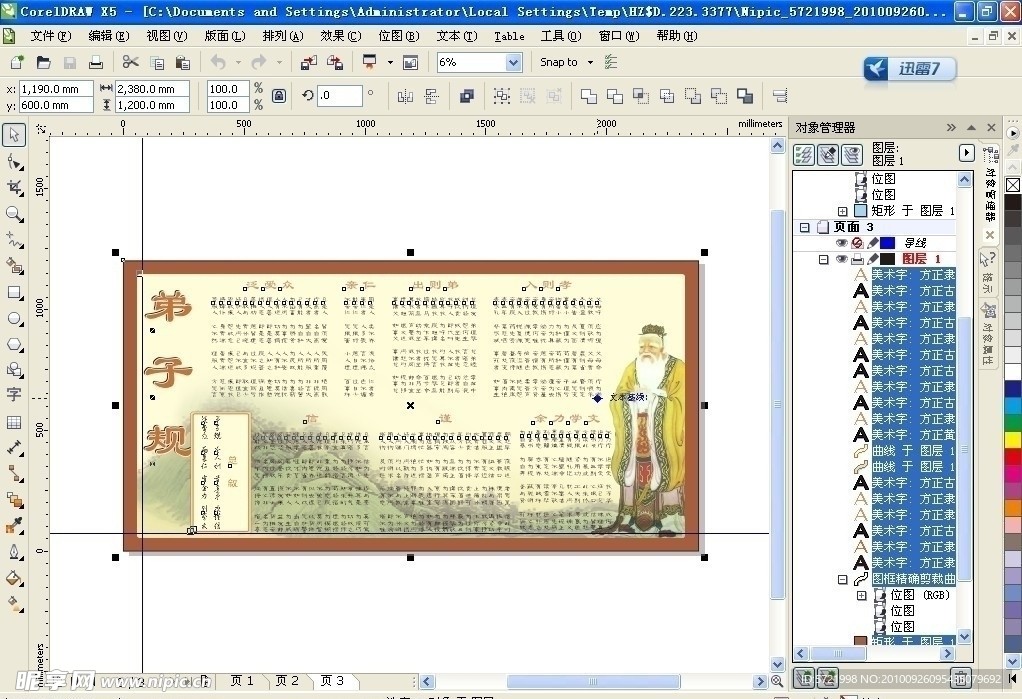The image size is (1022, 699).
Task: Open the Snap to dropdown
Action: (590, 62)
